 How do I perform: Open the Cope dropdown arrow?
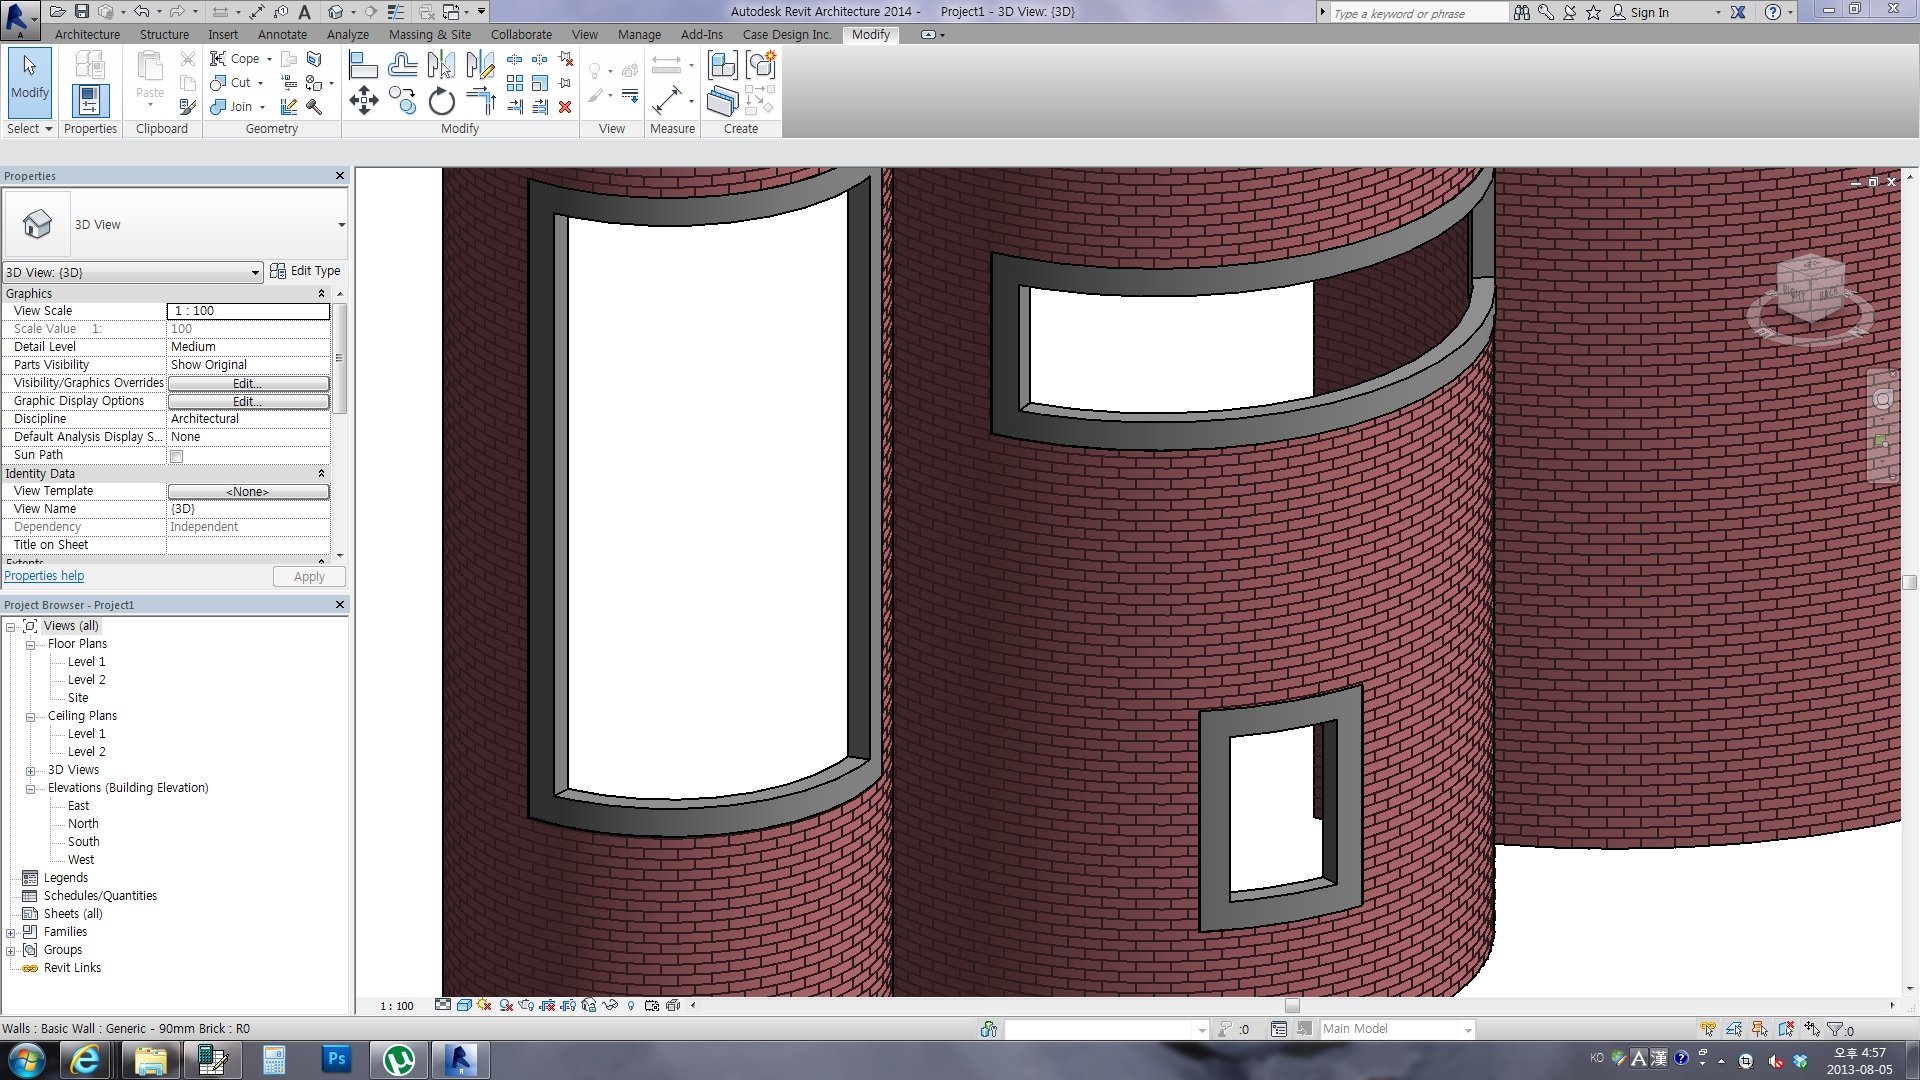pyautogui.click(x=269, y=59)
